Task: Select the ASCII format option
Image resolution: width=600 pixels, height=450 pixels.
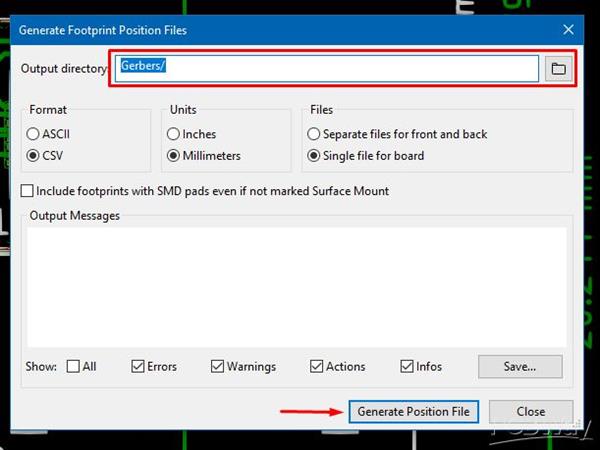Action: 34,134
